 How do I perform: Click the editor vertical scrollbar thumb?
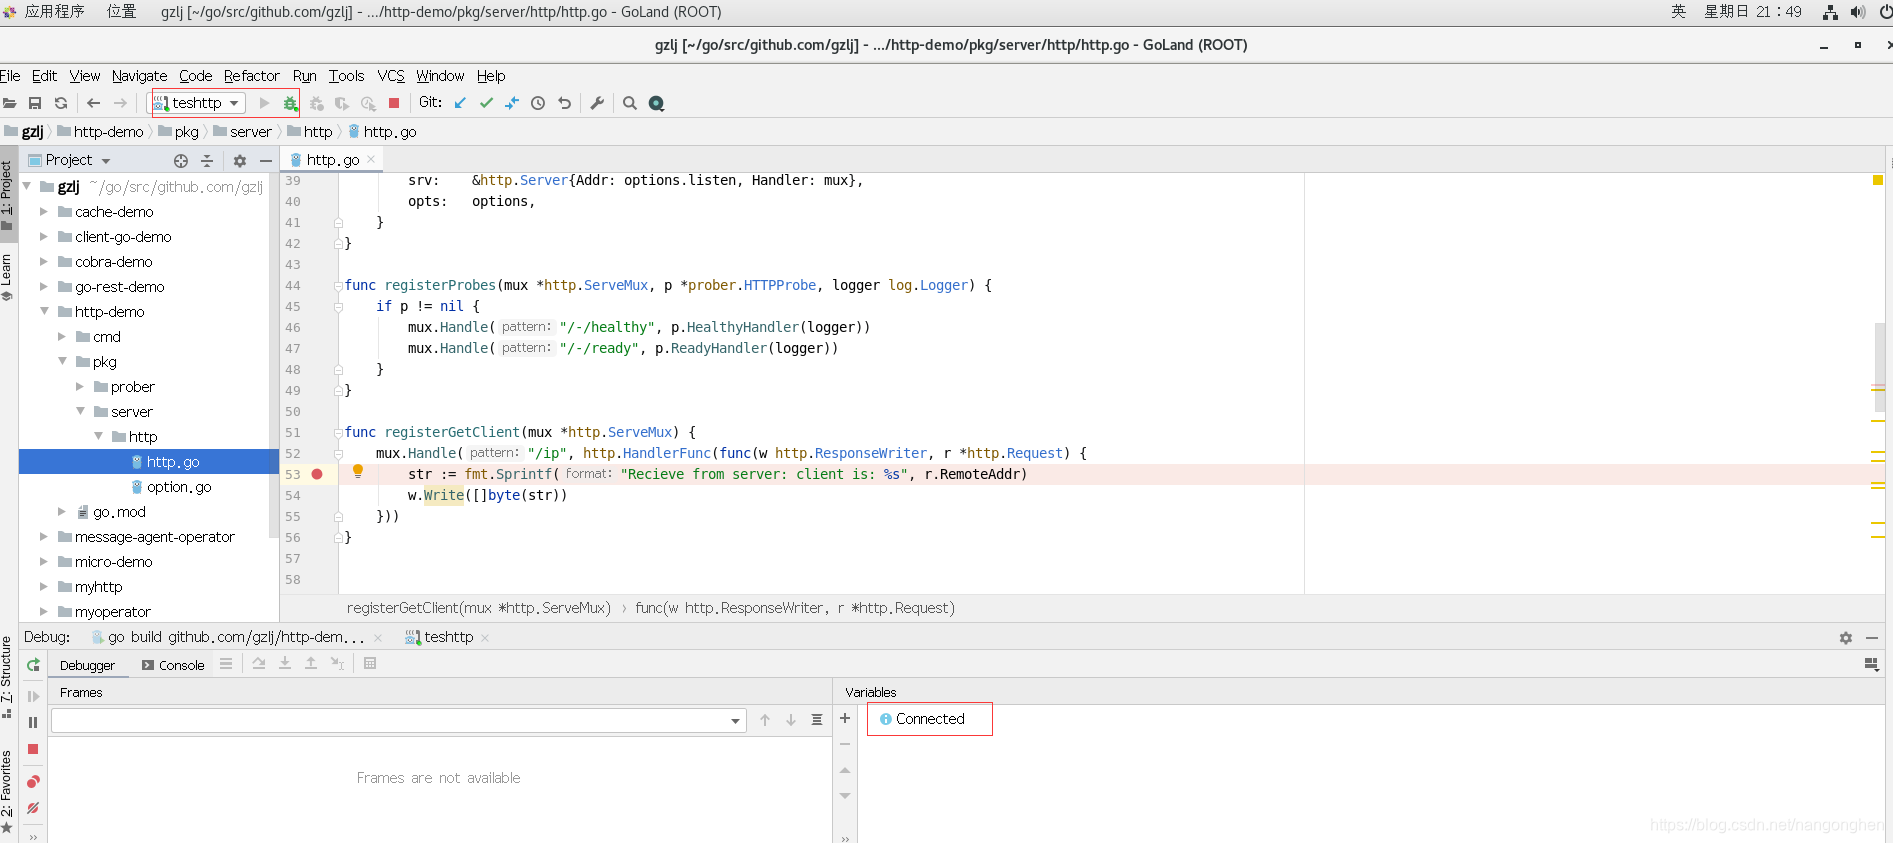(x=1879, y=366)
